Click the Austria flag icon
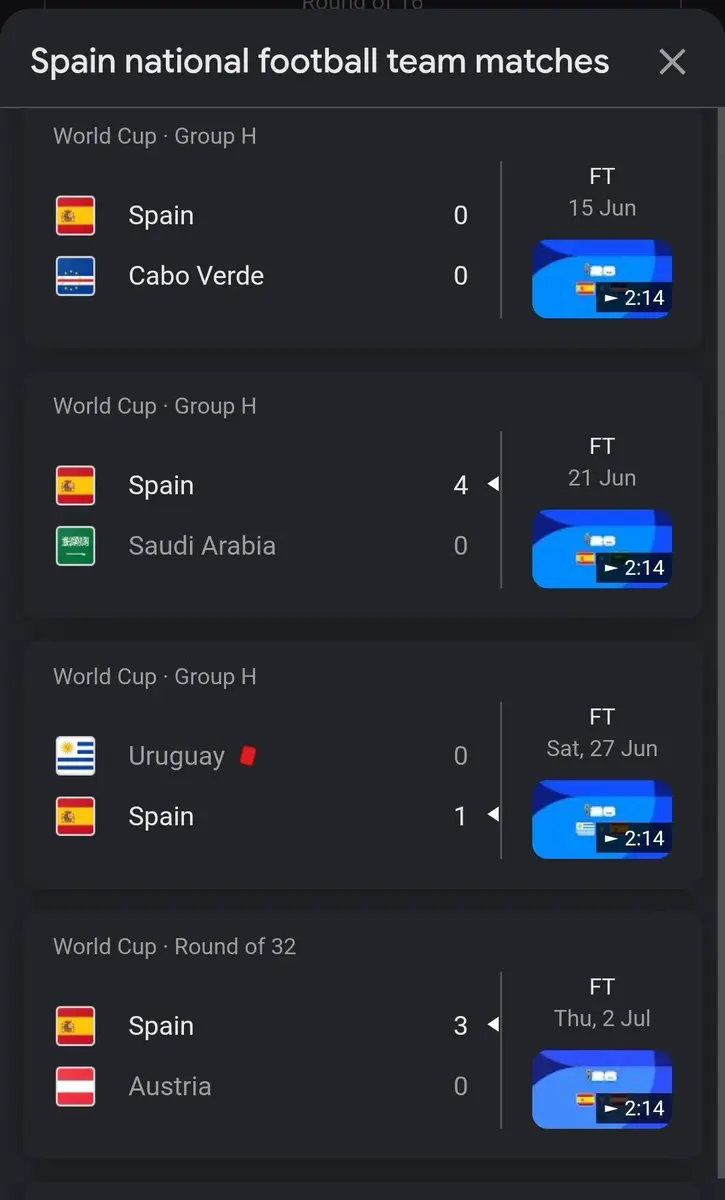The height and width of the screenshot is (1200, 725). click(75, 1086)
